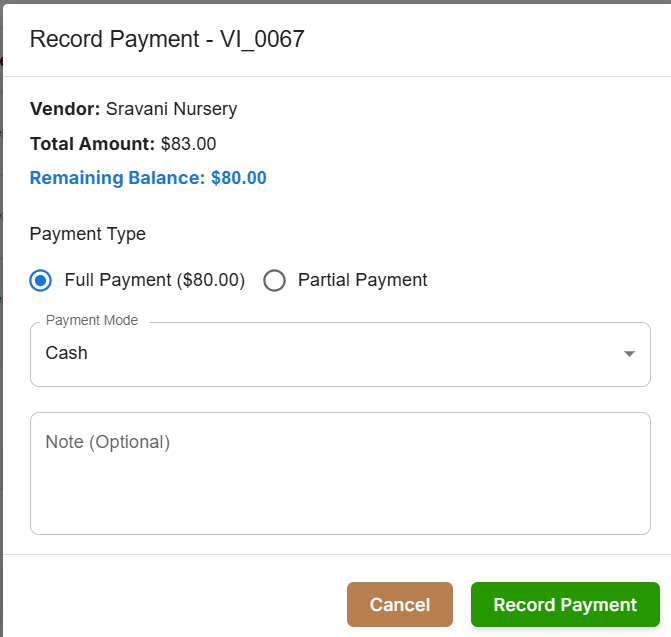671x637 pixels.
Task: Click the 'Record Payment - VI_0067' dialog title
Action: [167, 40]
